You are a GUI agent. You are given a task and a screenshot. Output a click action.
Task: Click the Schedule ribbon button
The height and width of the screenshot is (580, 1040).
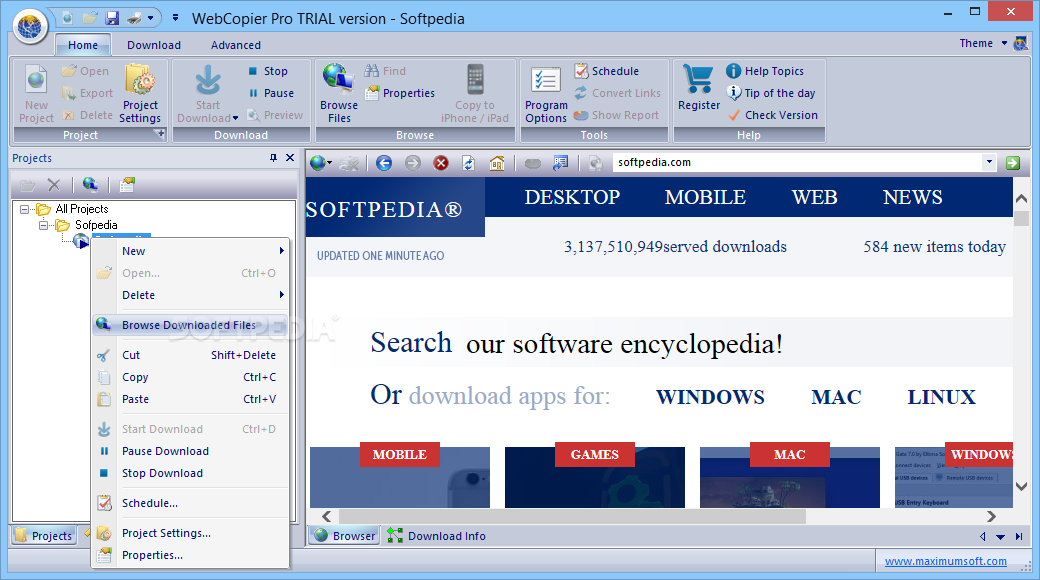point(607,71)
